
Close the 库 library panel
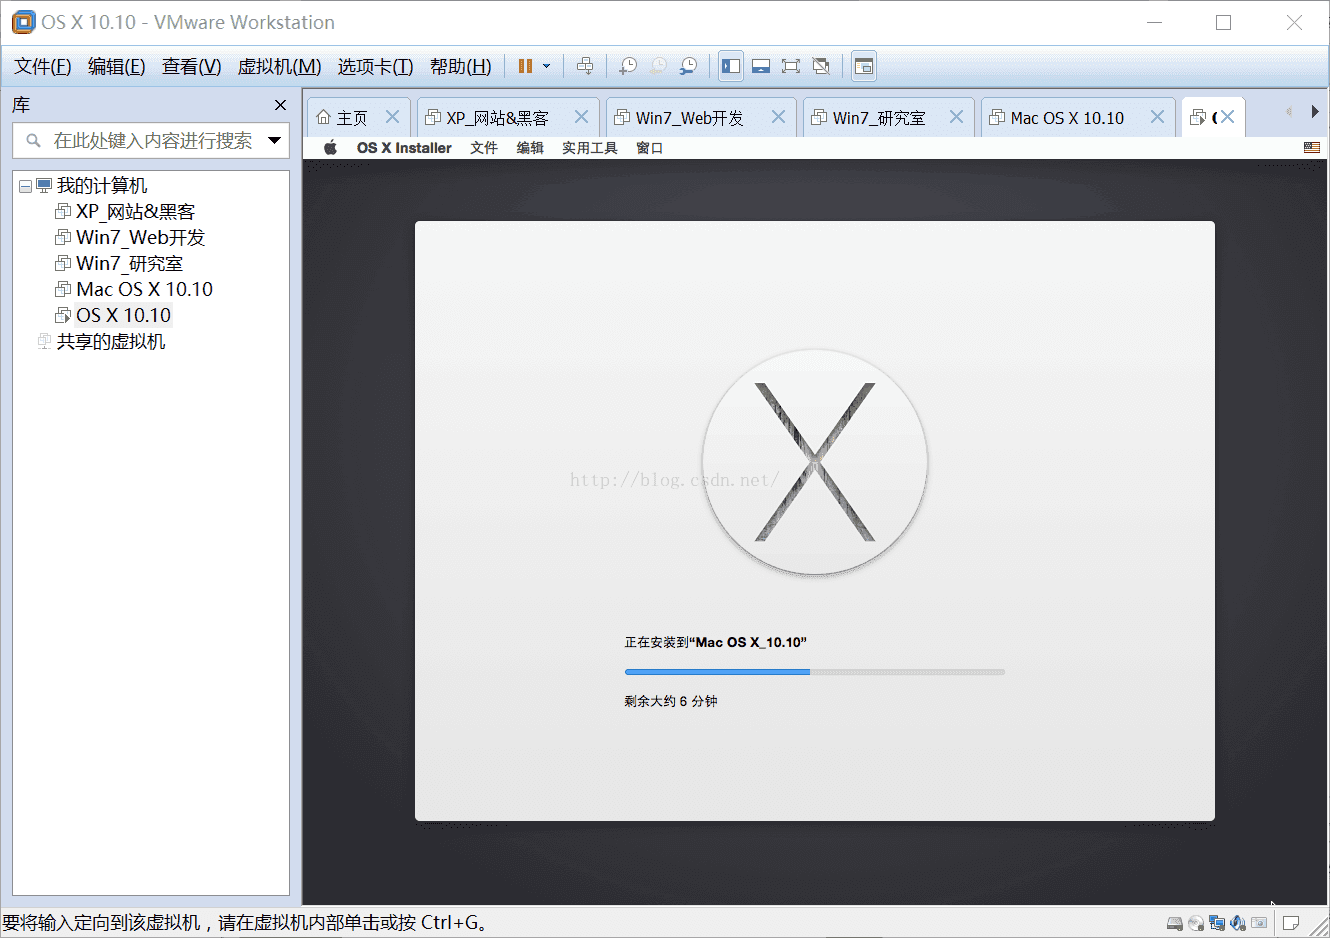point(280,105)
